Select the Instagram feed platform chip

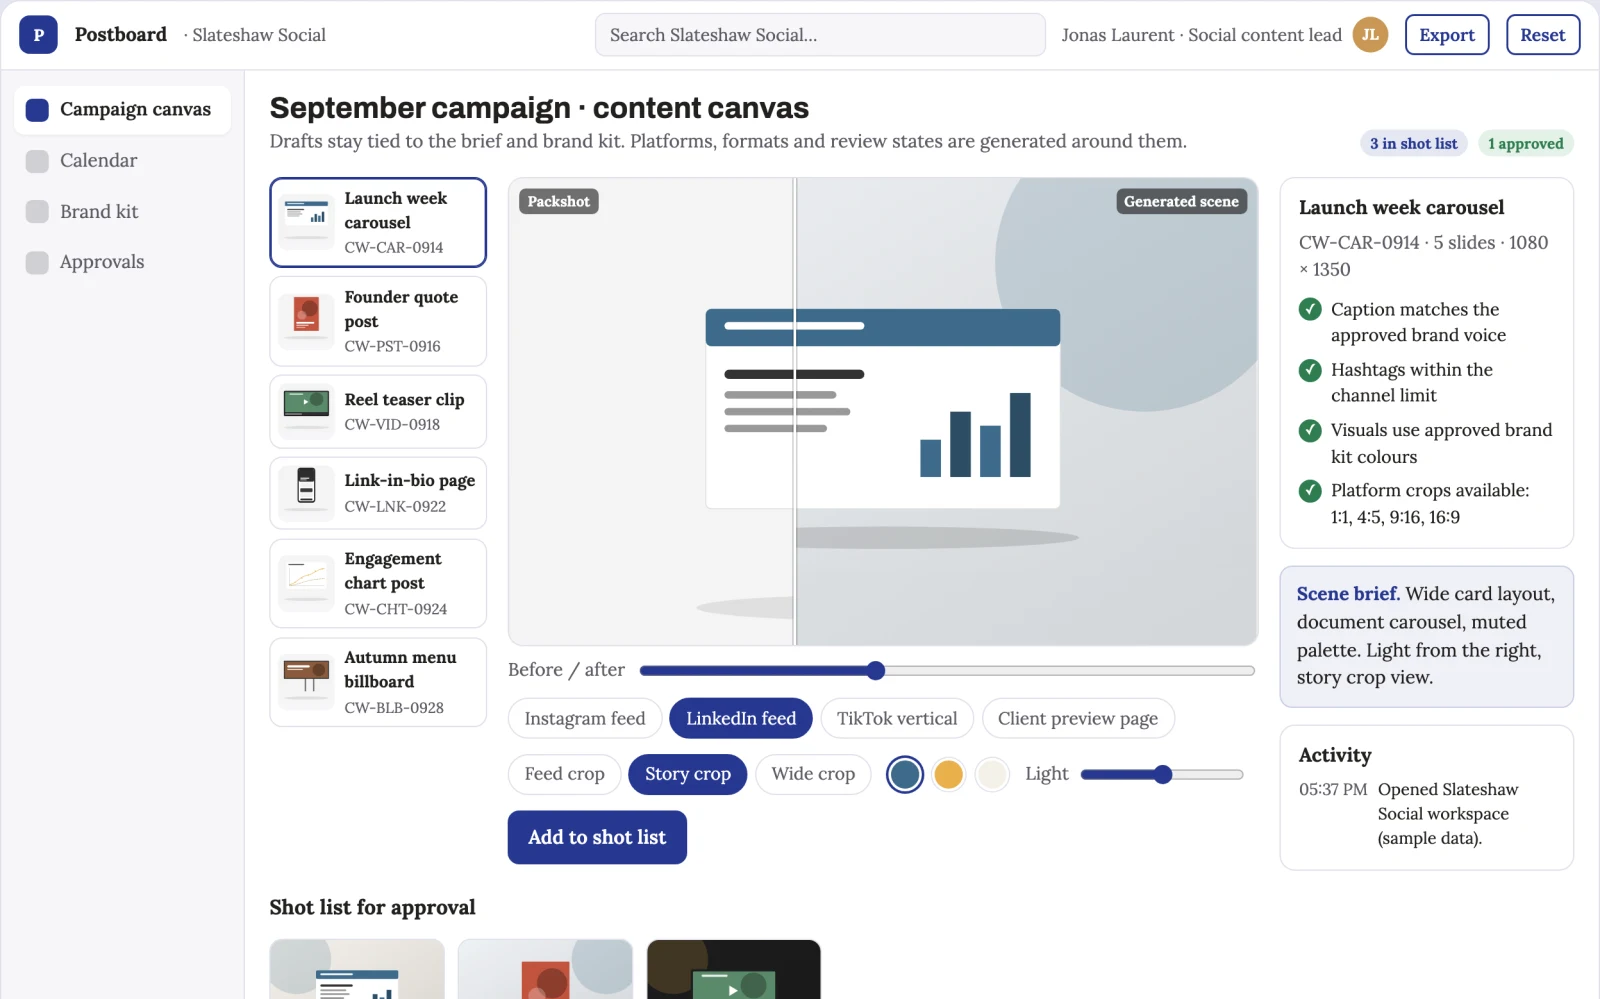[x=585, y=718]
